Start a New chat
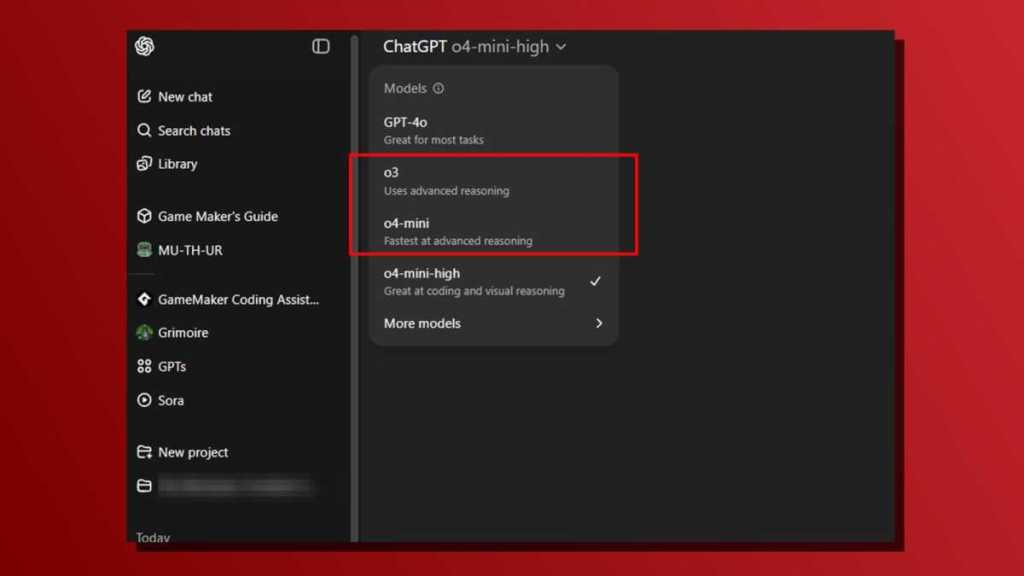 [186, 97]
